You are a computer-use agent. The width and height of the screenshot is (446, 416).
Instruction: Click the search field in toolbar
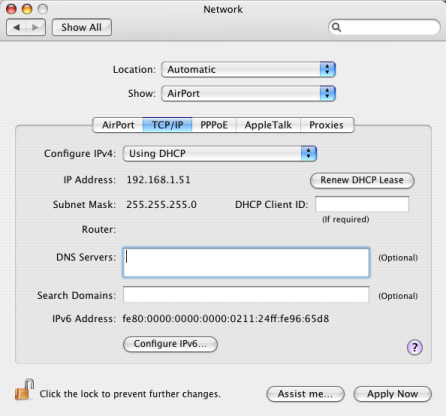coord(384,27)
